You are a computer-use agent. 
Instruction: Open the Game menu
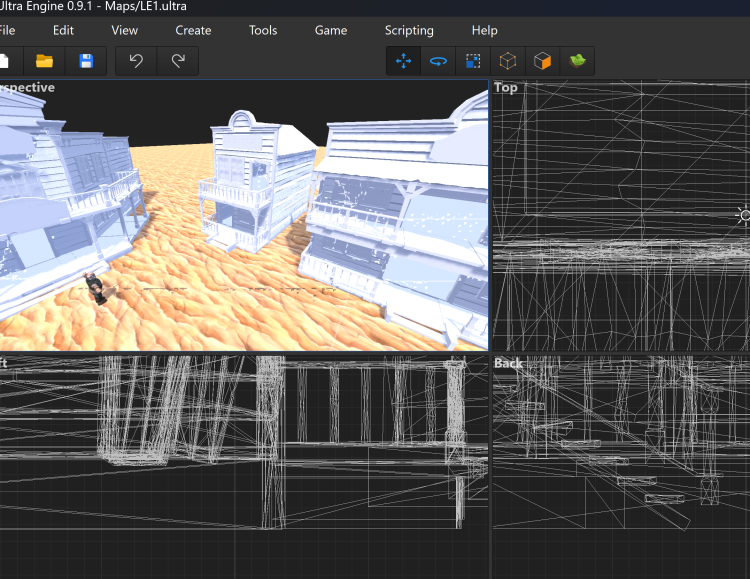pyautogui.click(x=331, y=30)
